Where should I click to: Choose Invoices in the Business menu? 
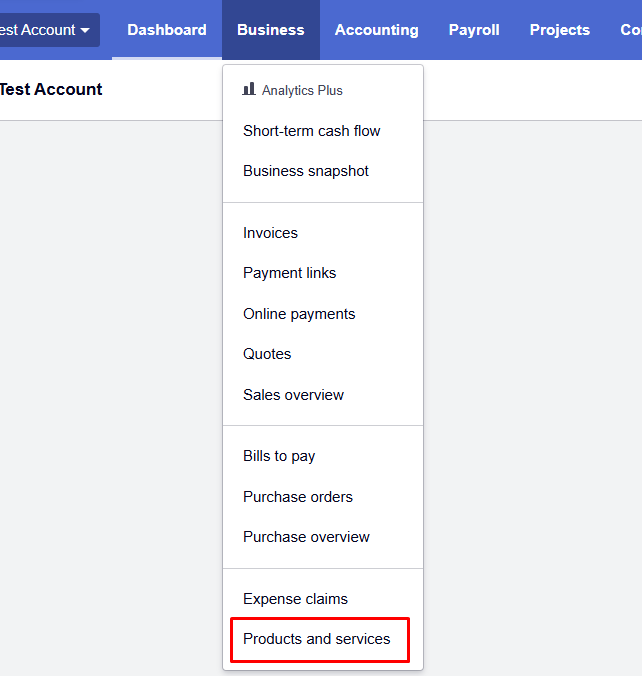[270, 233]
